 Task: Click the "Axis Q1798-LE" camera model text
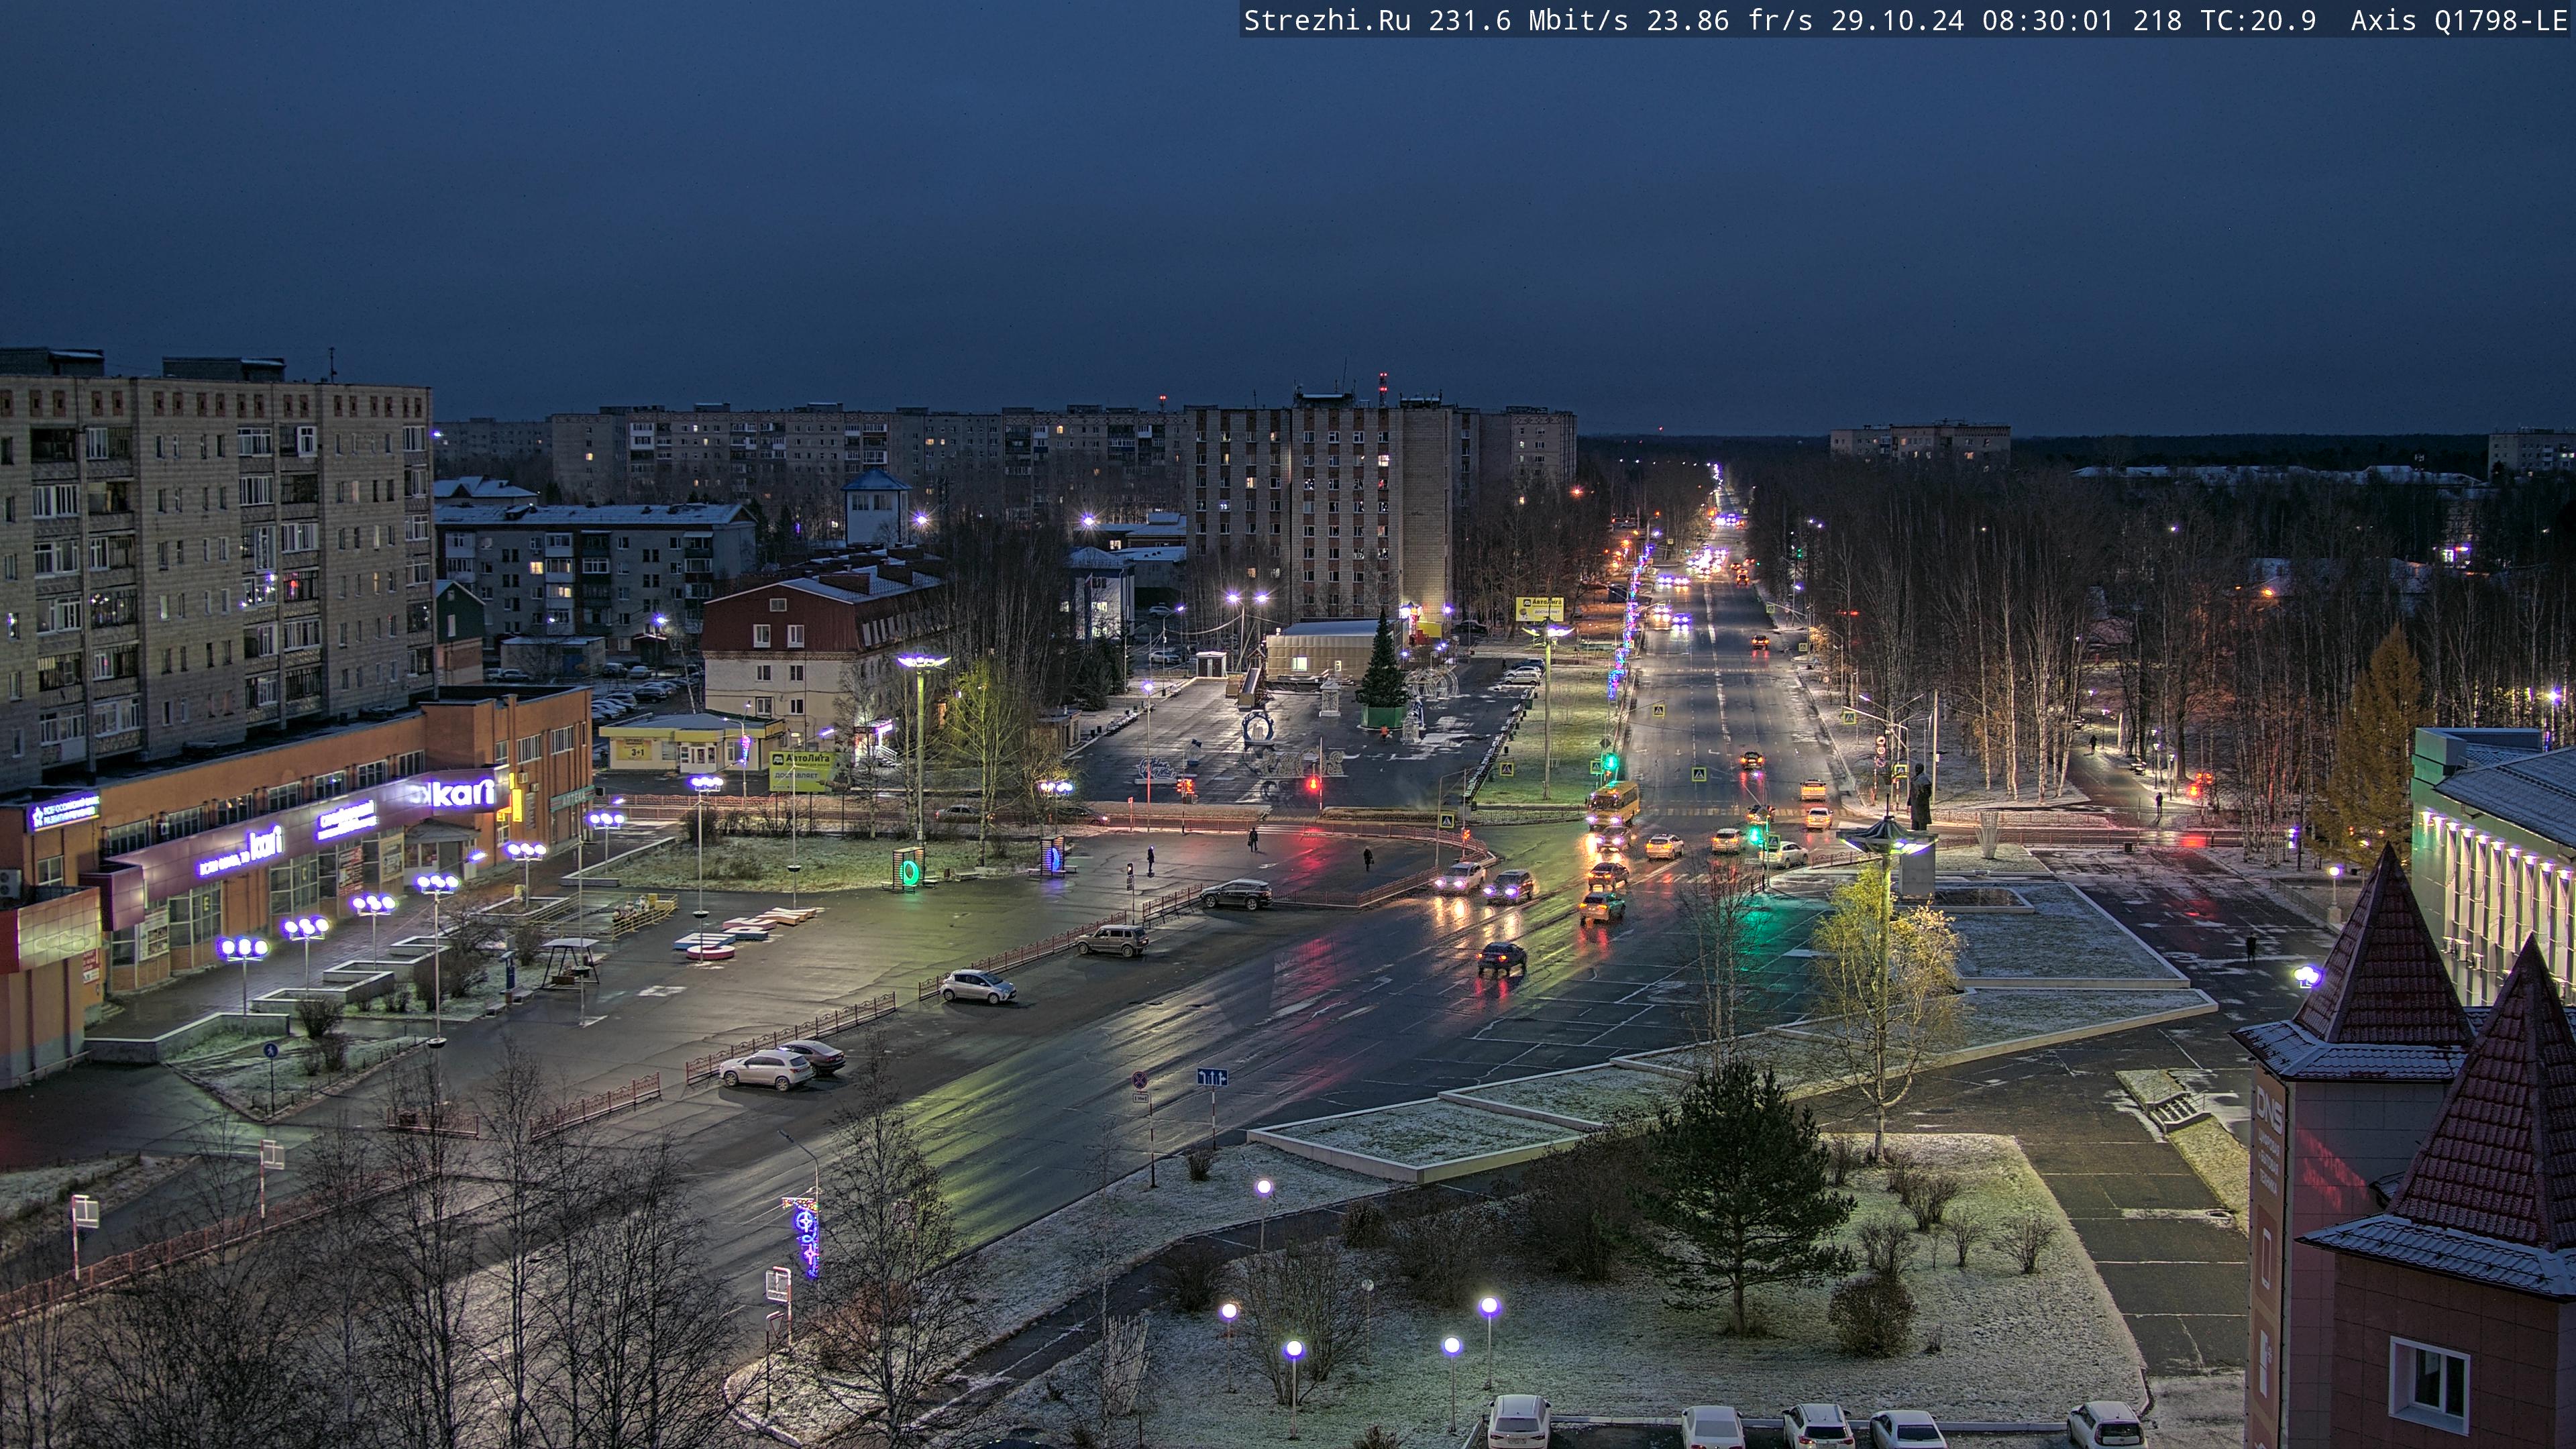[2459, 21]
